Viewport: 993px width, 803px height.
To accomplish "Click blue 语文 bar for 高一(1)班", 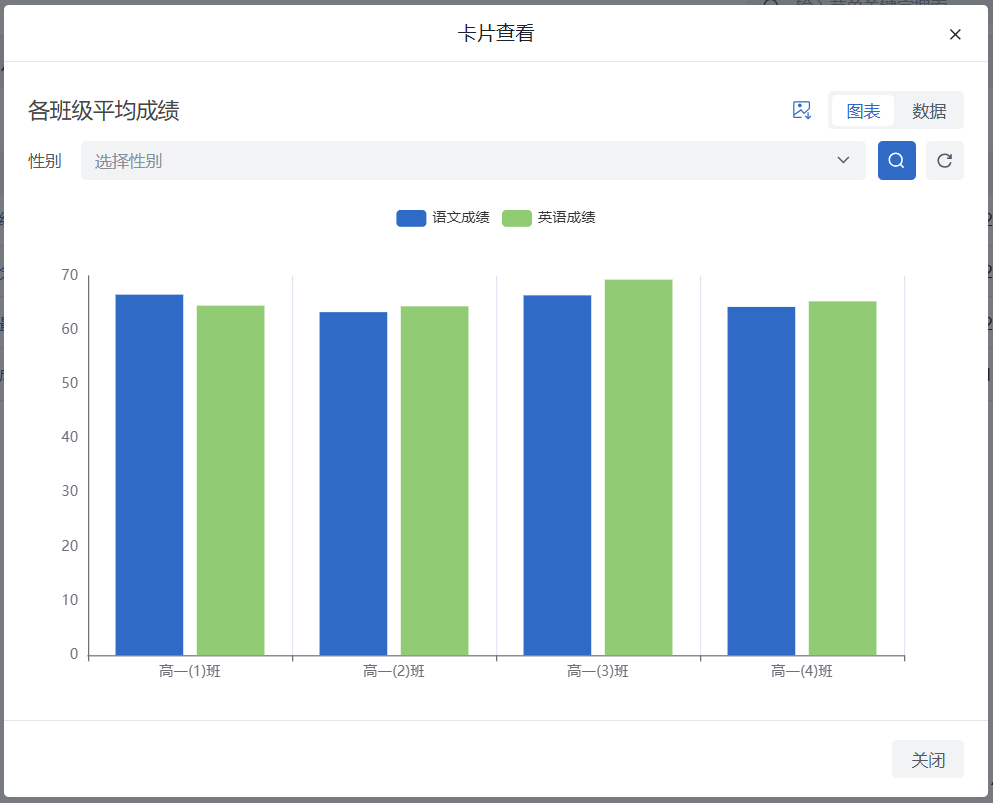I will coord(149,475).
